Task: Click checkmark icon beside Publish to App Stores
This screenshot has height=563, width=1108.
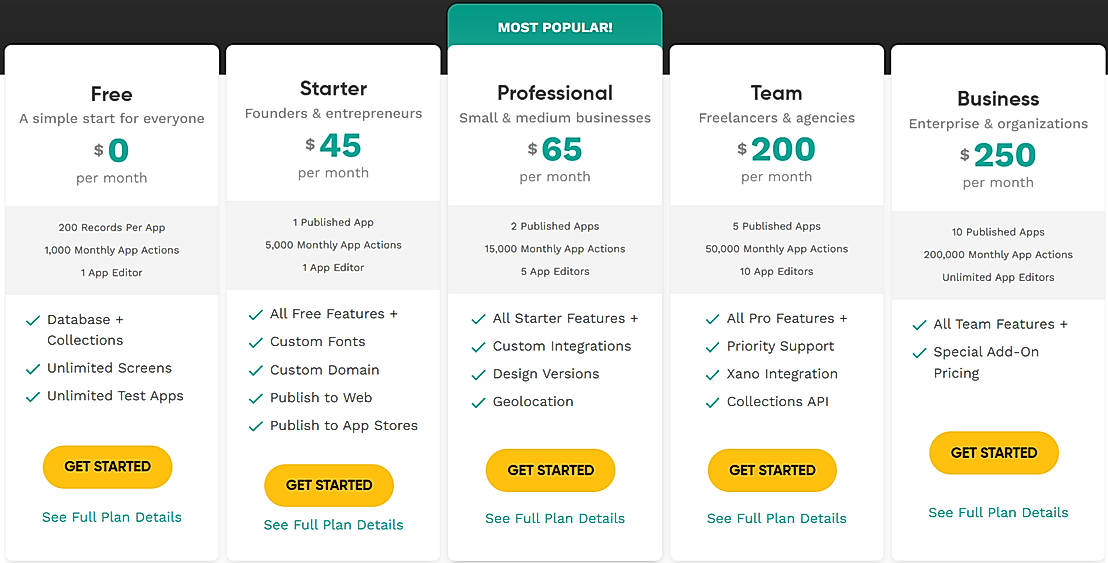Action: (x=255, y=426)
